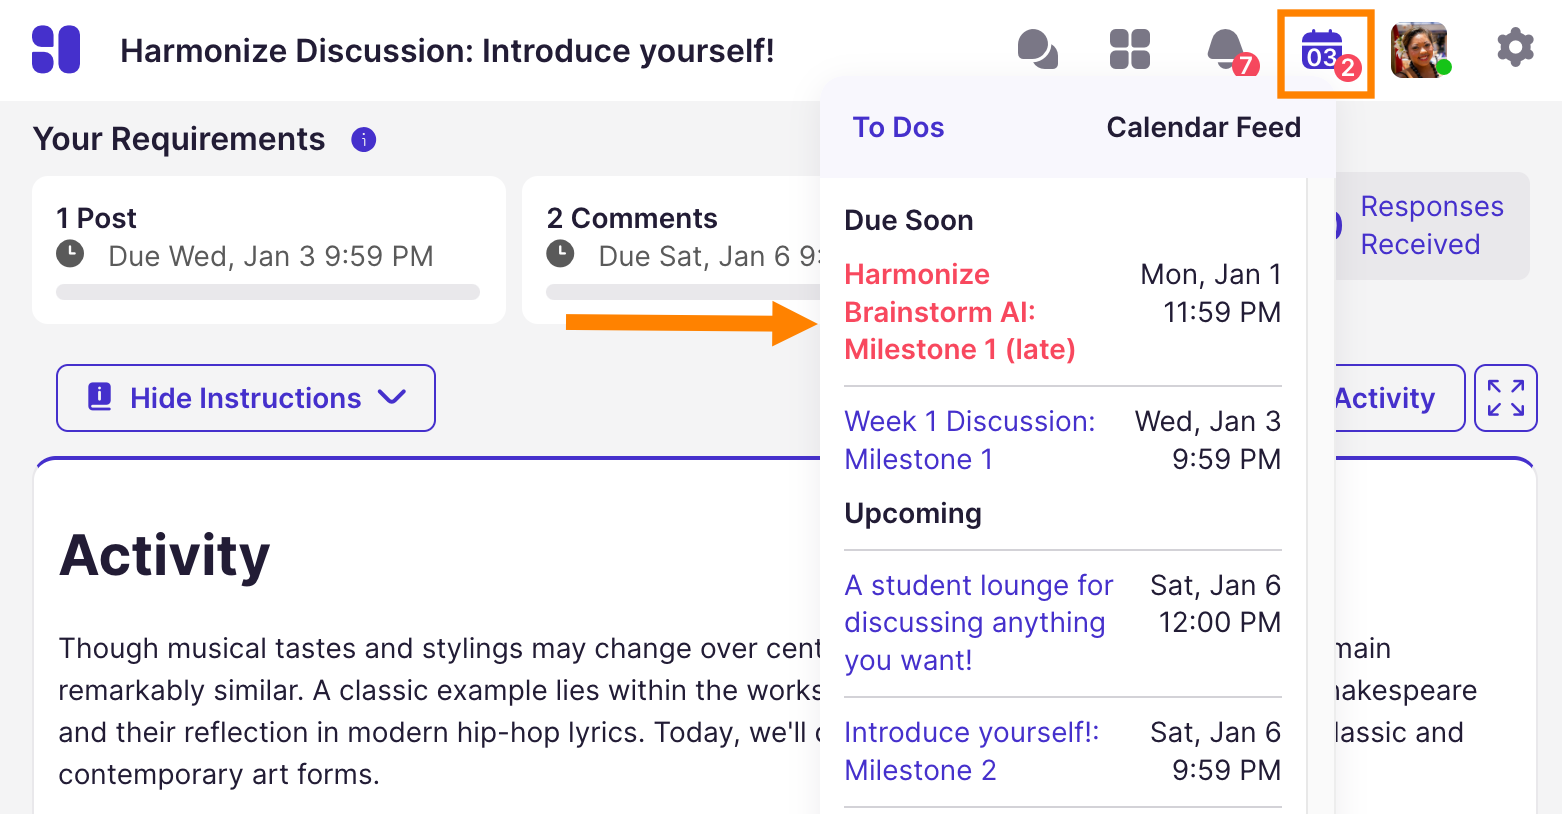
Task: Open Introduce yourself Milestone 2 link
Action: pyautogui.click(x=970, y=751)
